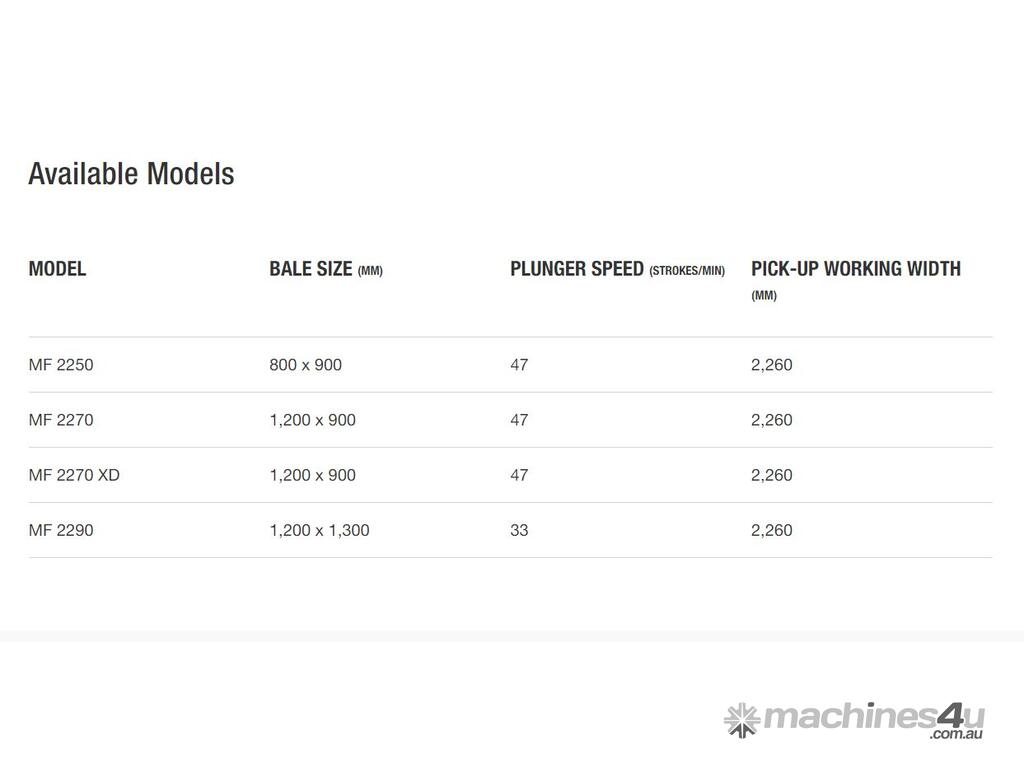Click MF 2250 pick-up width 2,260
Image resolution: width=1024 pixels, height=768 pixels.
click(x=771, y=365)
